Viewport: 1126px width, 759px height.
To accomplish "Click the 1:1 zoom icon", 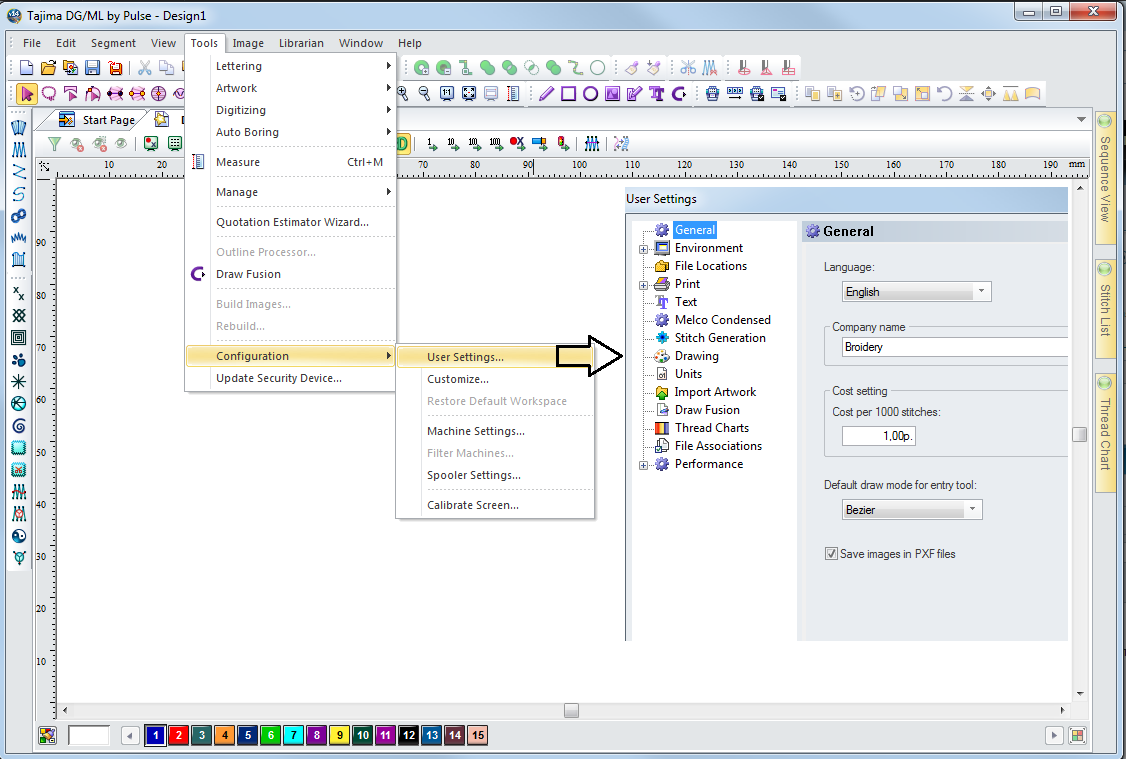I will click(446, 94).
